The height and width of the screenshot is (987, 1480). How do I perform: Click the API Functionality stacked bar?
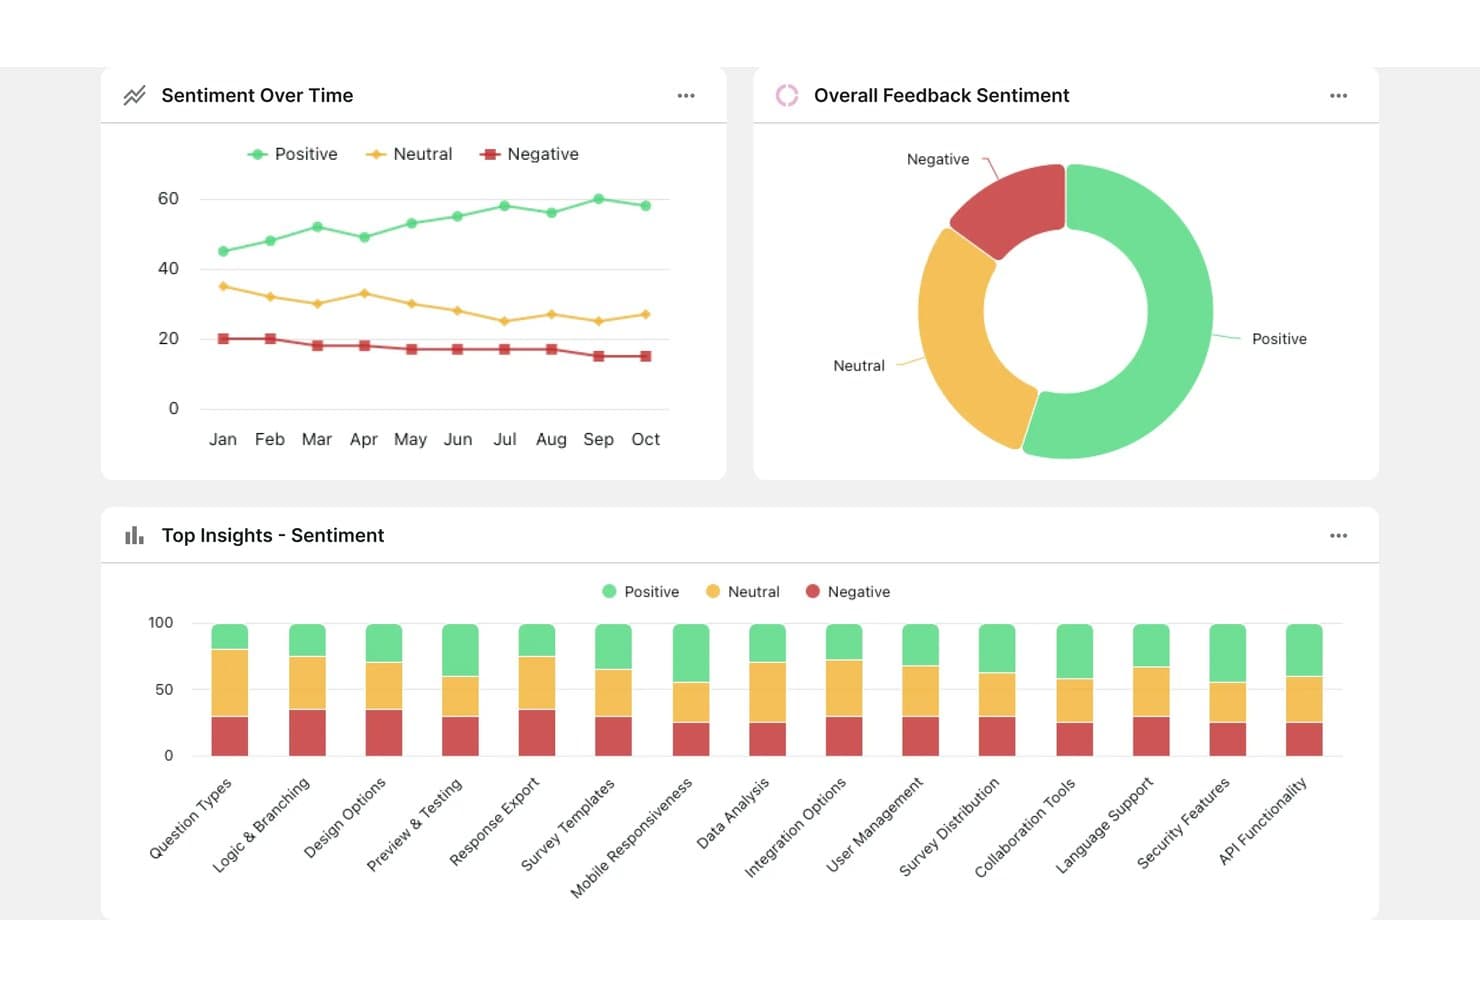click(x=1304, y=690)
